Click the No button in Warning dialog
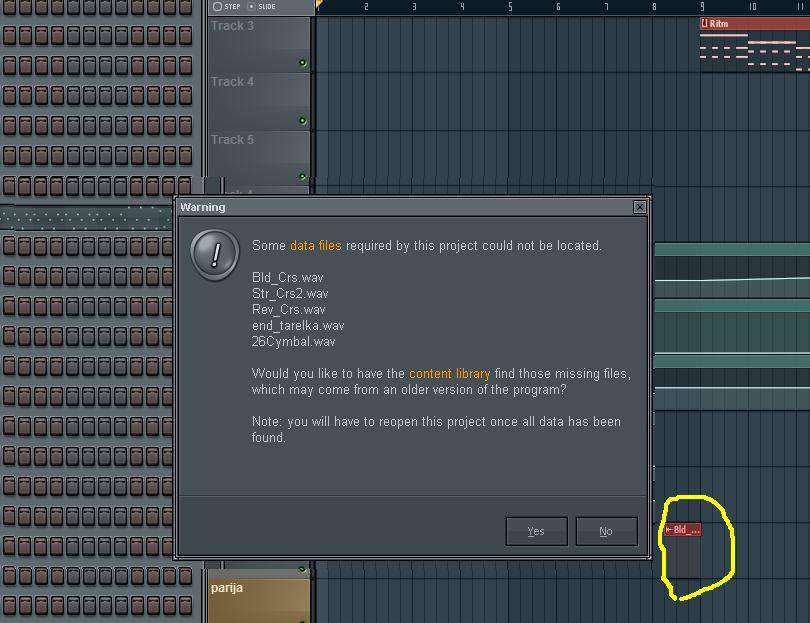810x623 pixels. (x=606, y=531)
